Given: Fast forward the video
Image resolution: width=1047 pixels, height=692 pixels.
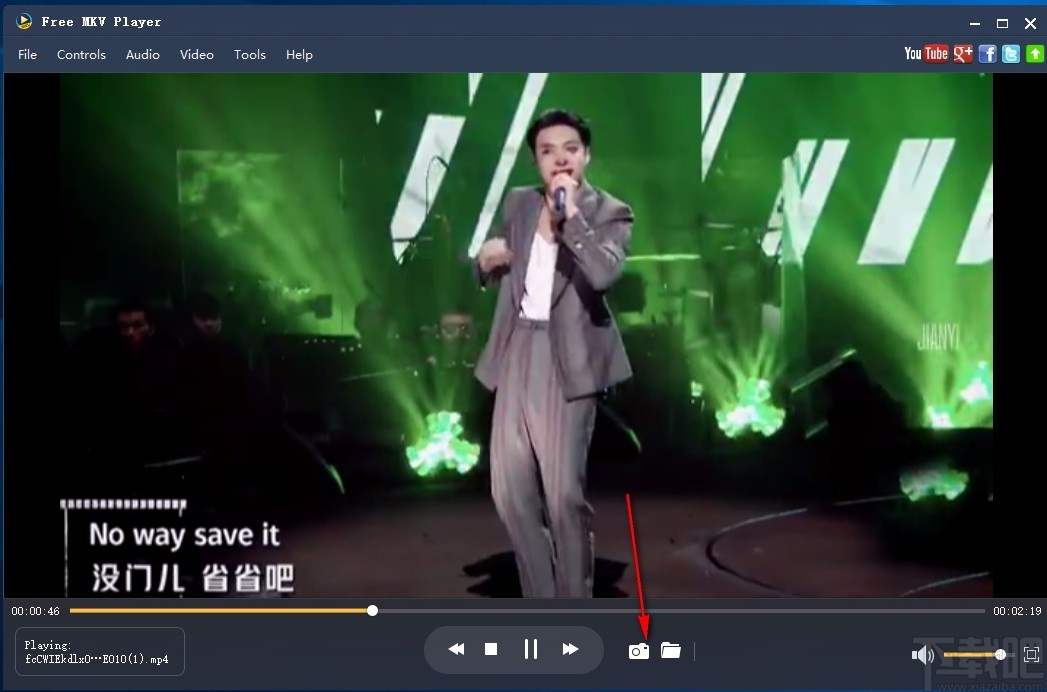Looking at the screenshot, I should [x=570, y=649].
